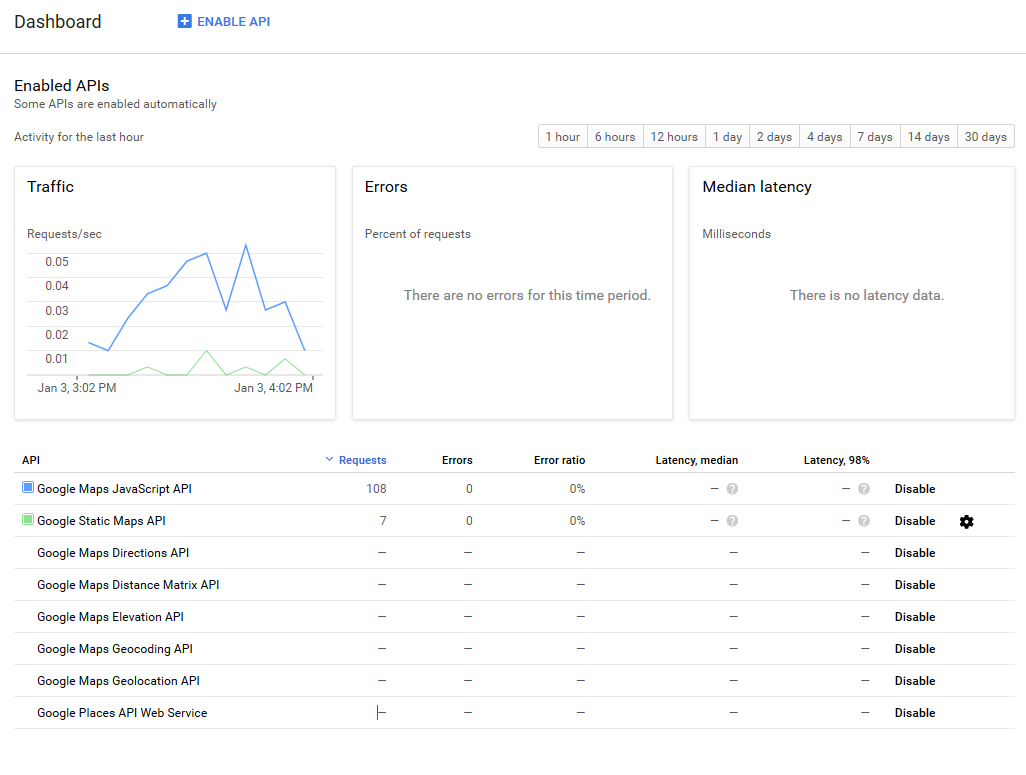Sort table by Errors column
This screenshot has height=775, width=1026.
click(457, 460)
